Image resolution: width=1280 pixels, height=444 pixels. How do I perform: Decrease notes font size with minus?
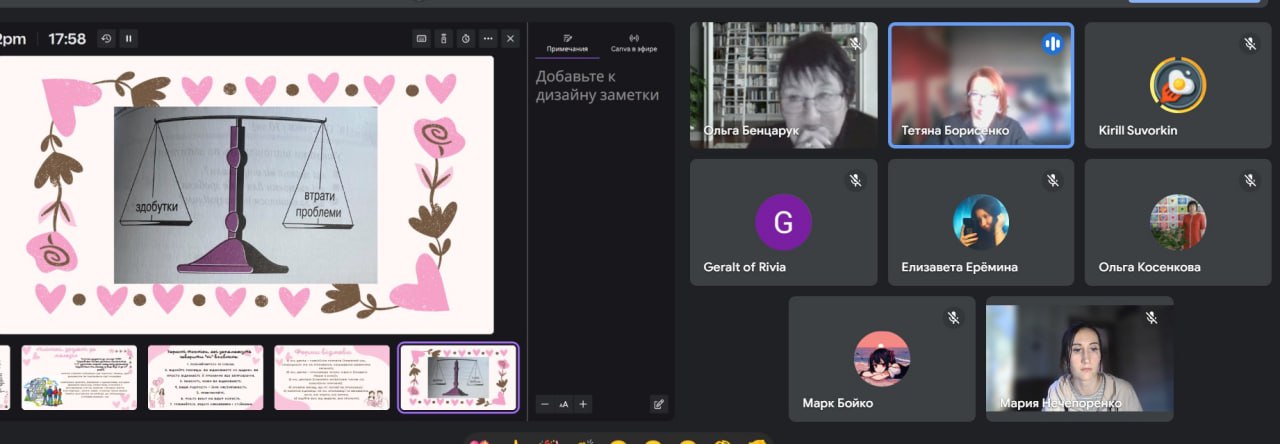tap(545, 404)
